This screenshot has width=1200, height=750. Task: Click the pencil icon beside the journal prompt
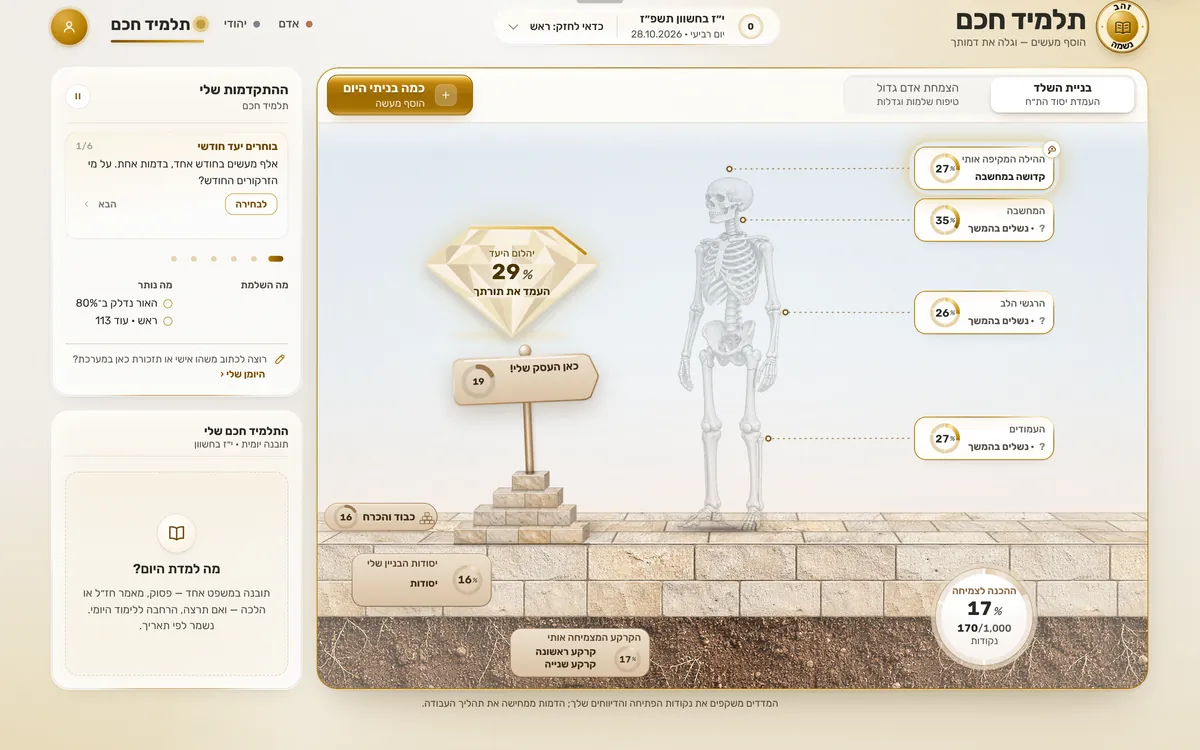click(280, 359)
